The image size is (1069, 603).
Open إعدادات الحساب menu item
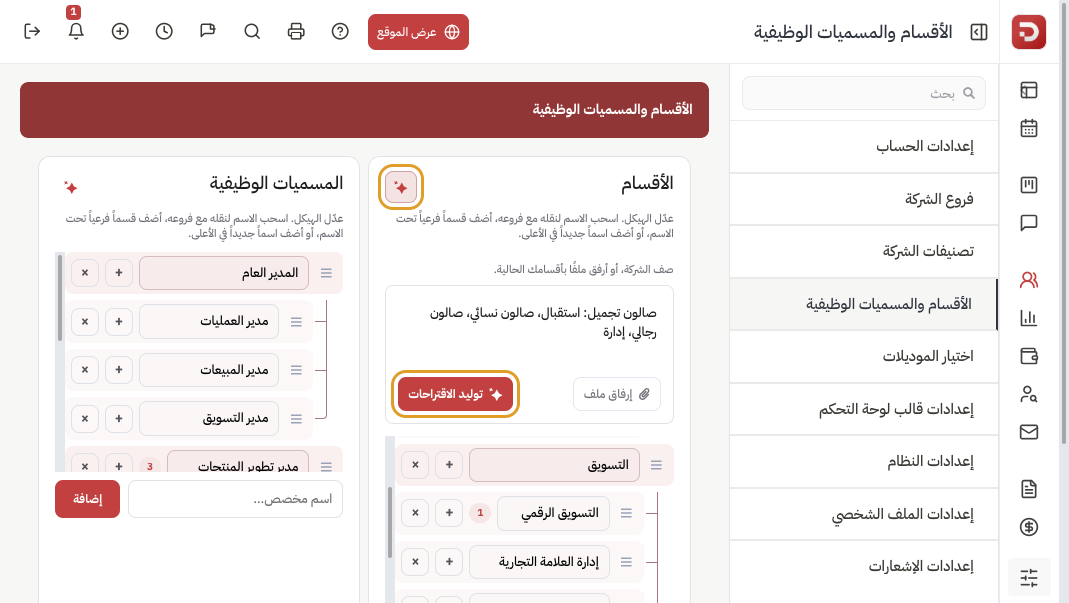click(x=864, y=147)
